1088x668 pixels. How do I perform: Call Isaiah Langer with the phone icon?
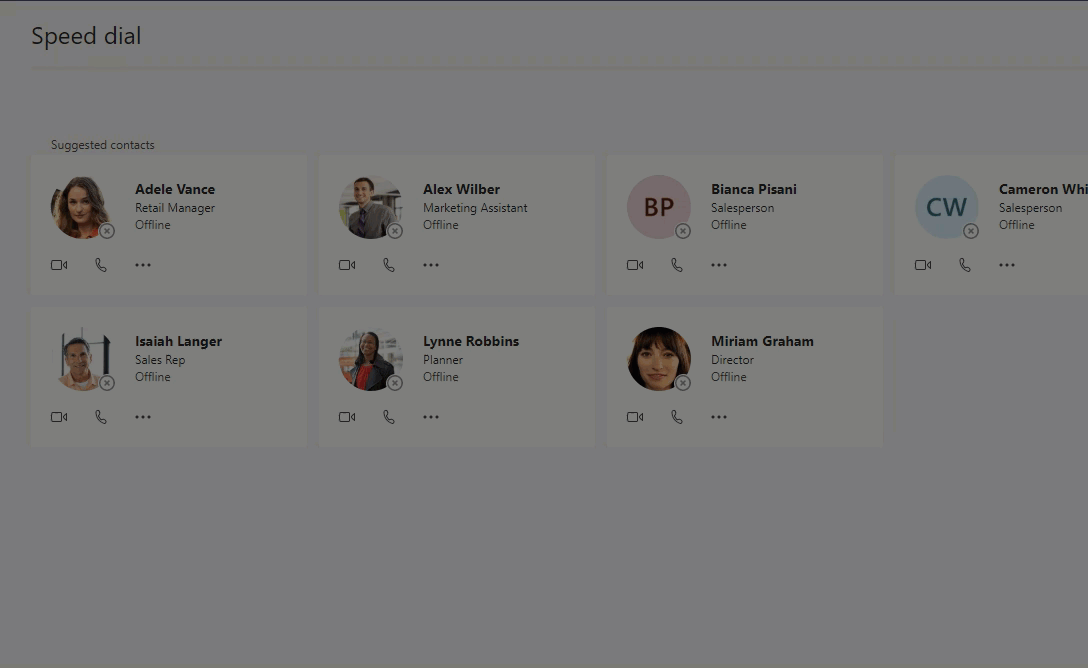click(101, 417)
